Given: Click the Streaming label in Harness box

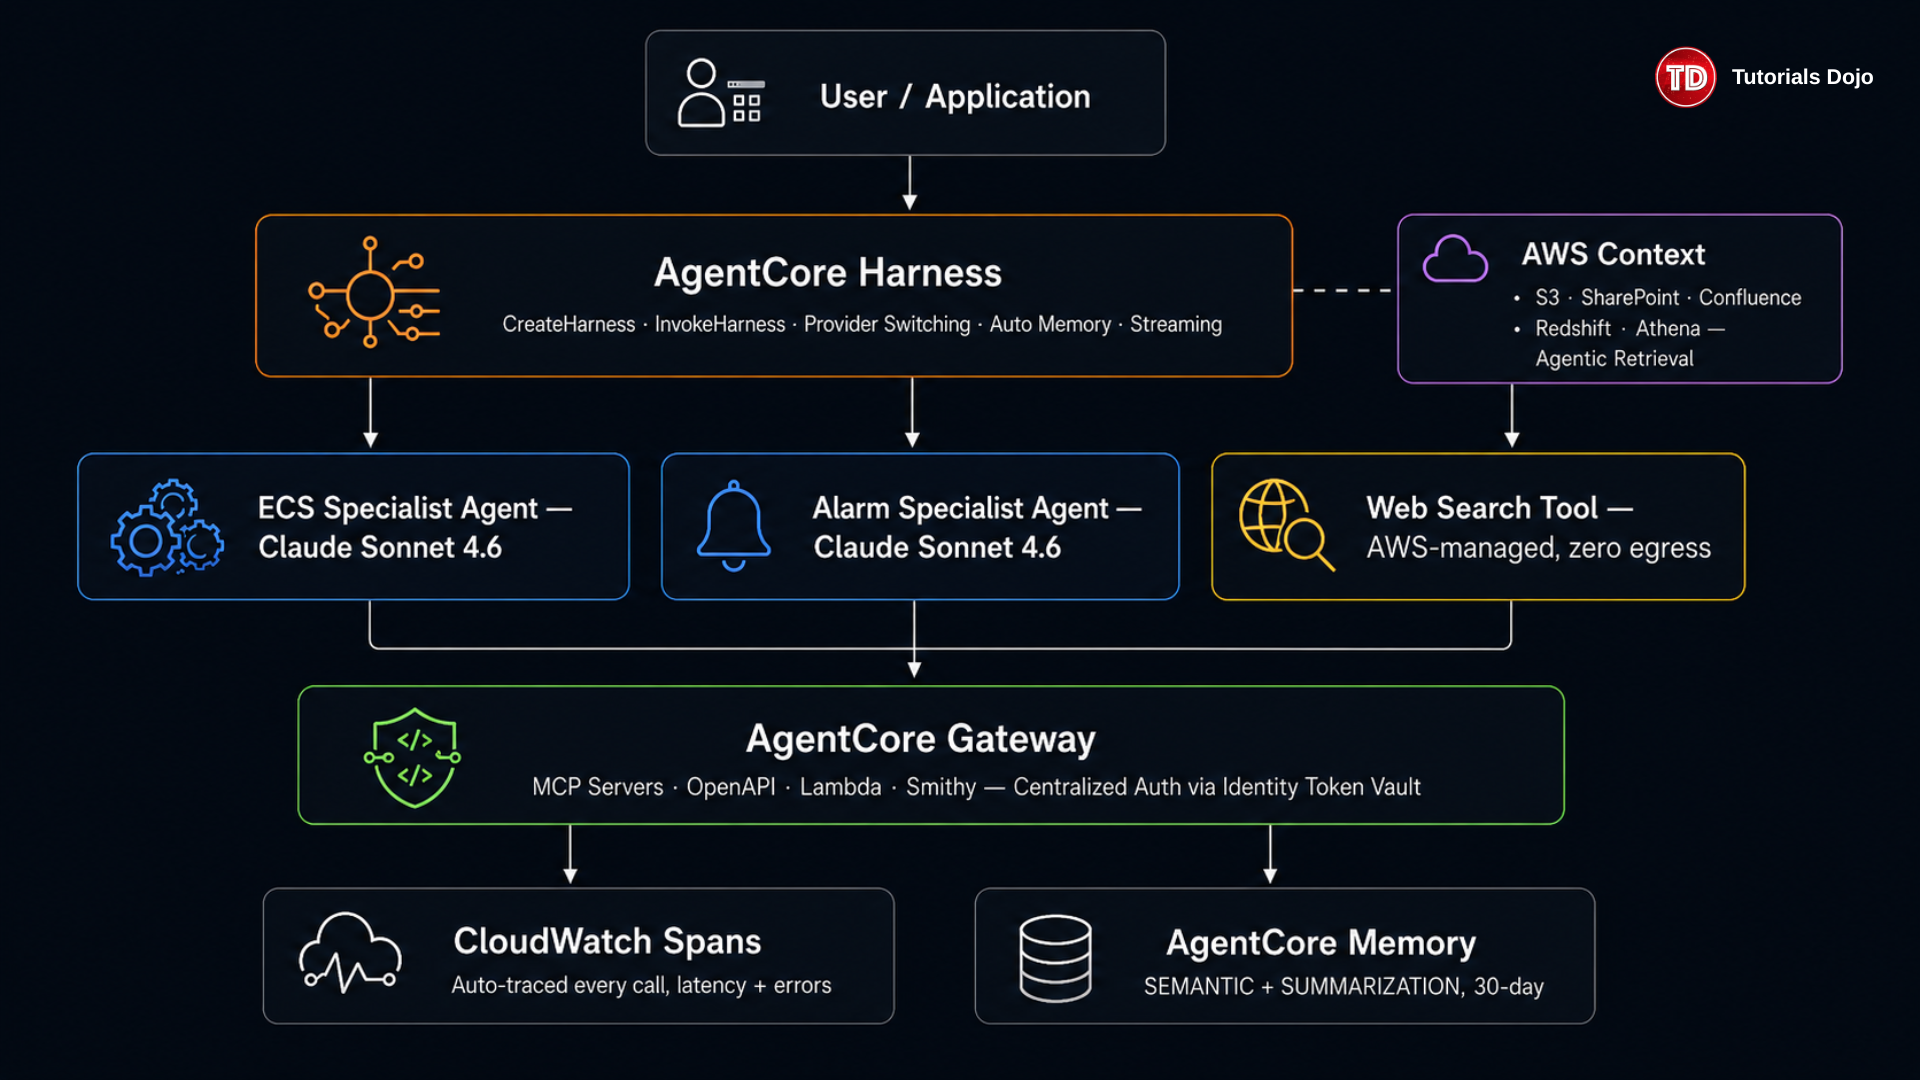Looking at the screenshot, I should click(1176, 324).
